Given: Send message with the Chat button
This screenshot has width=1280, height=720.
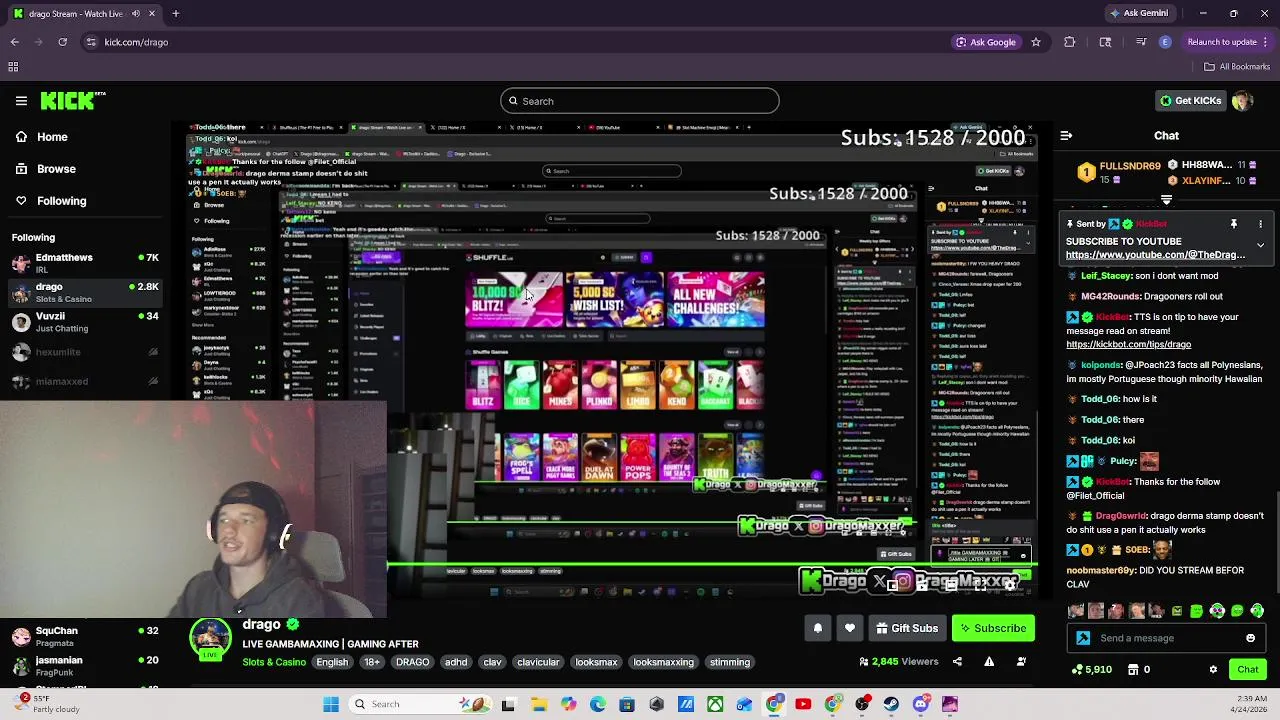Looking at the screenshot, I should coord(1248,670).
